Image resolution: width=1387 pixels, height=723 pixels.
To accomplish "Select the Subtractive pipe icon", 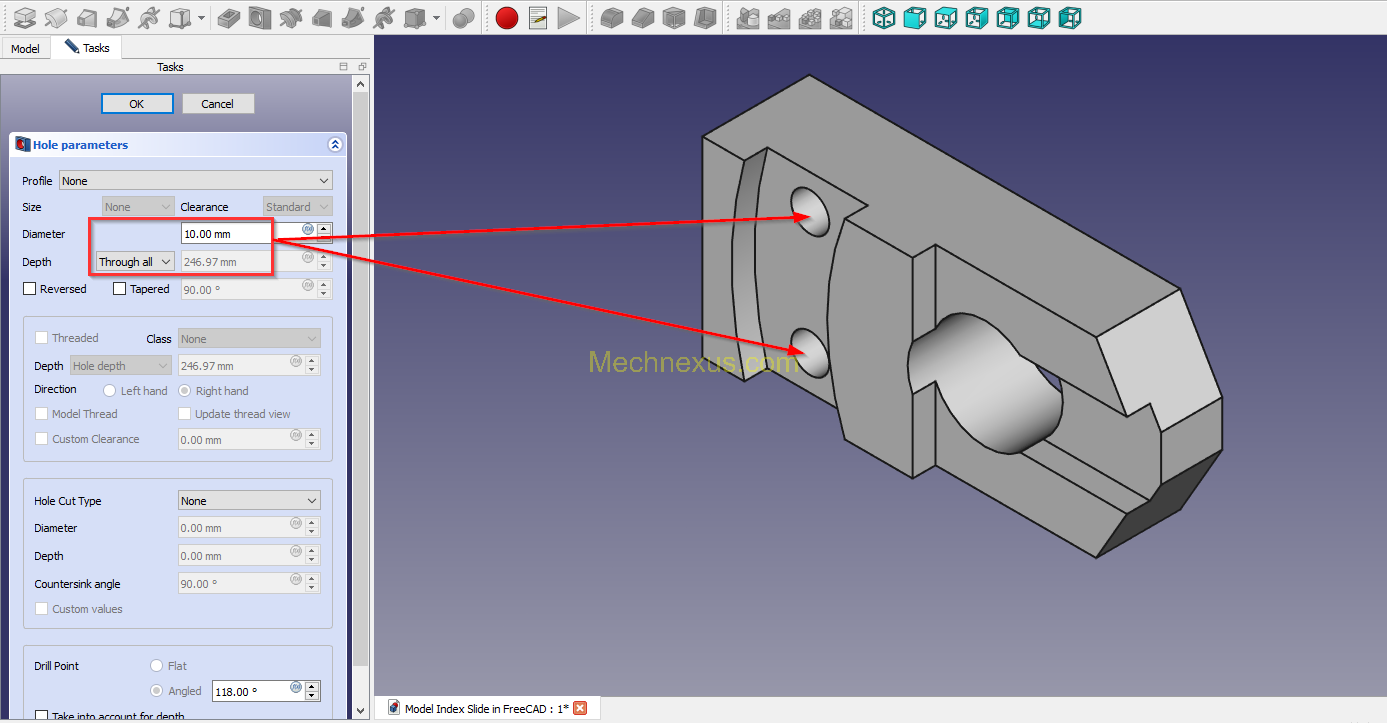I will pos(353,17).
